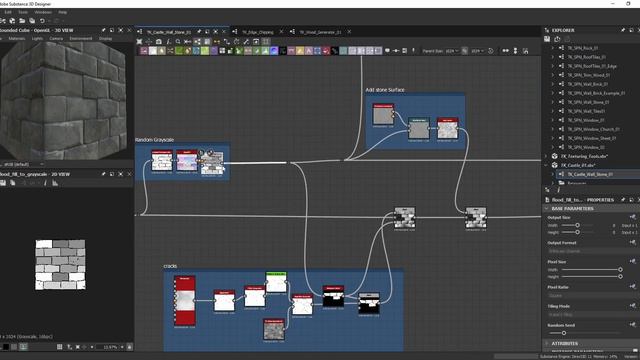This screenshot has width=640, height=360.
Task: Pin the Properties panel
Action: tap(623, 200)
